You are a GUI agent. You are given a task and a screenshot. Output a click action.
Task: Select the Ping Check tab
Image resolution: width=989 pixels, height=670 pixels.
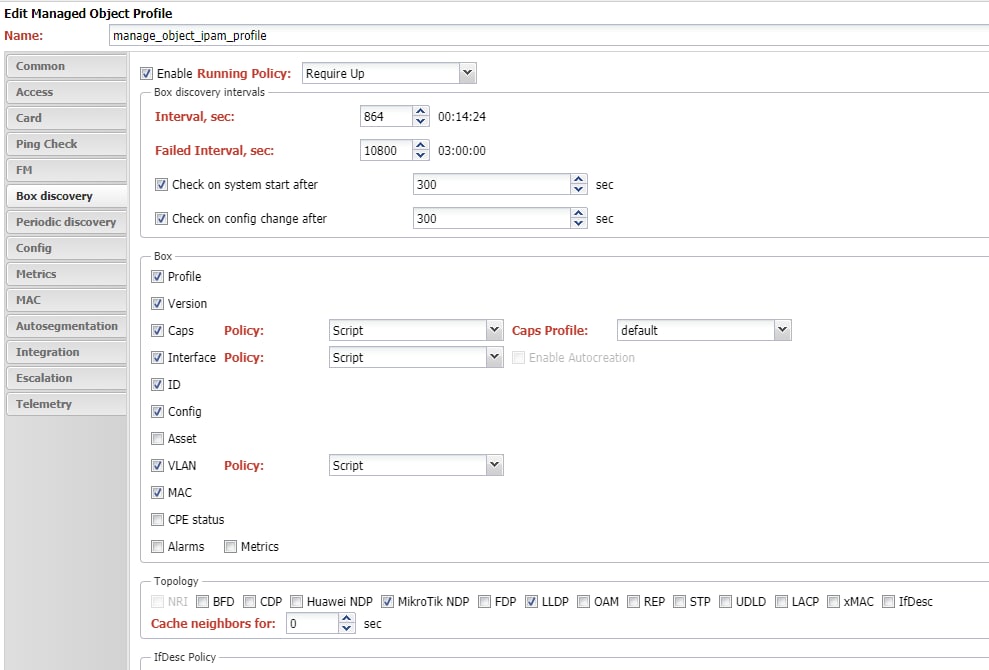(x=66, y=144)
